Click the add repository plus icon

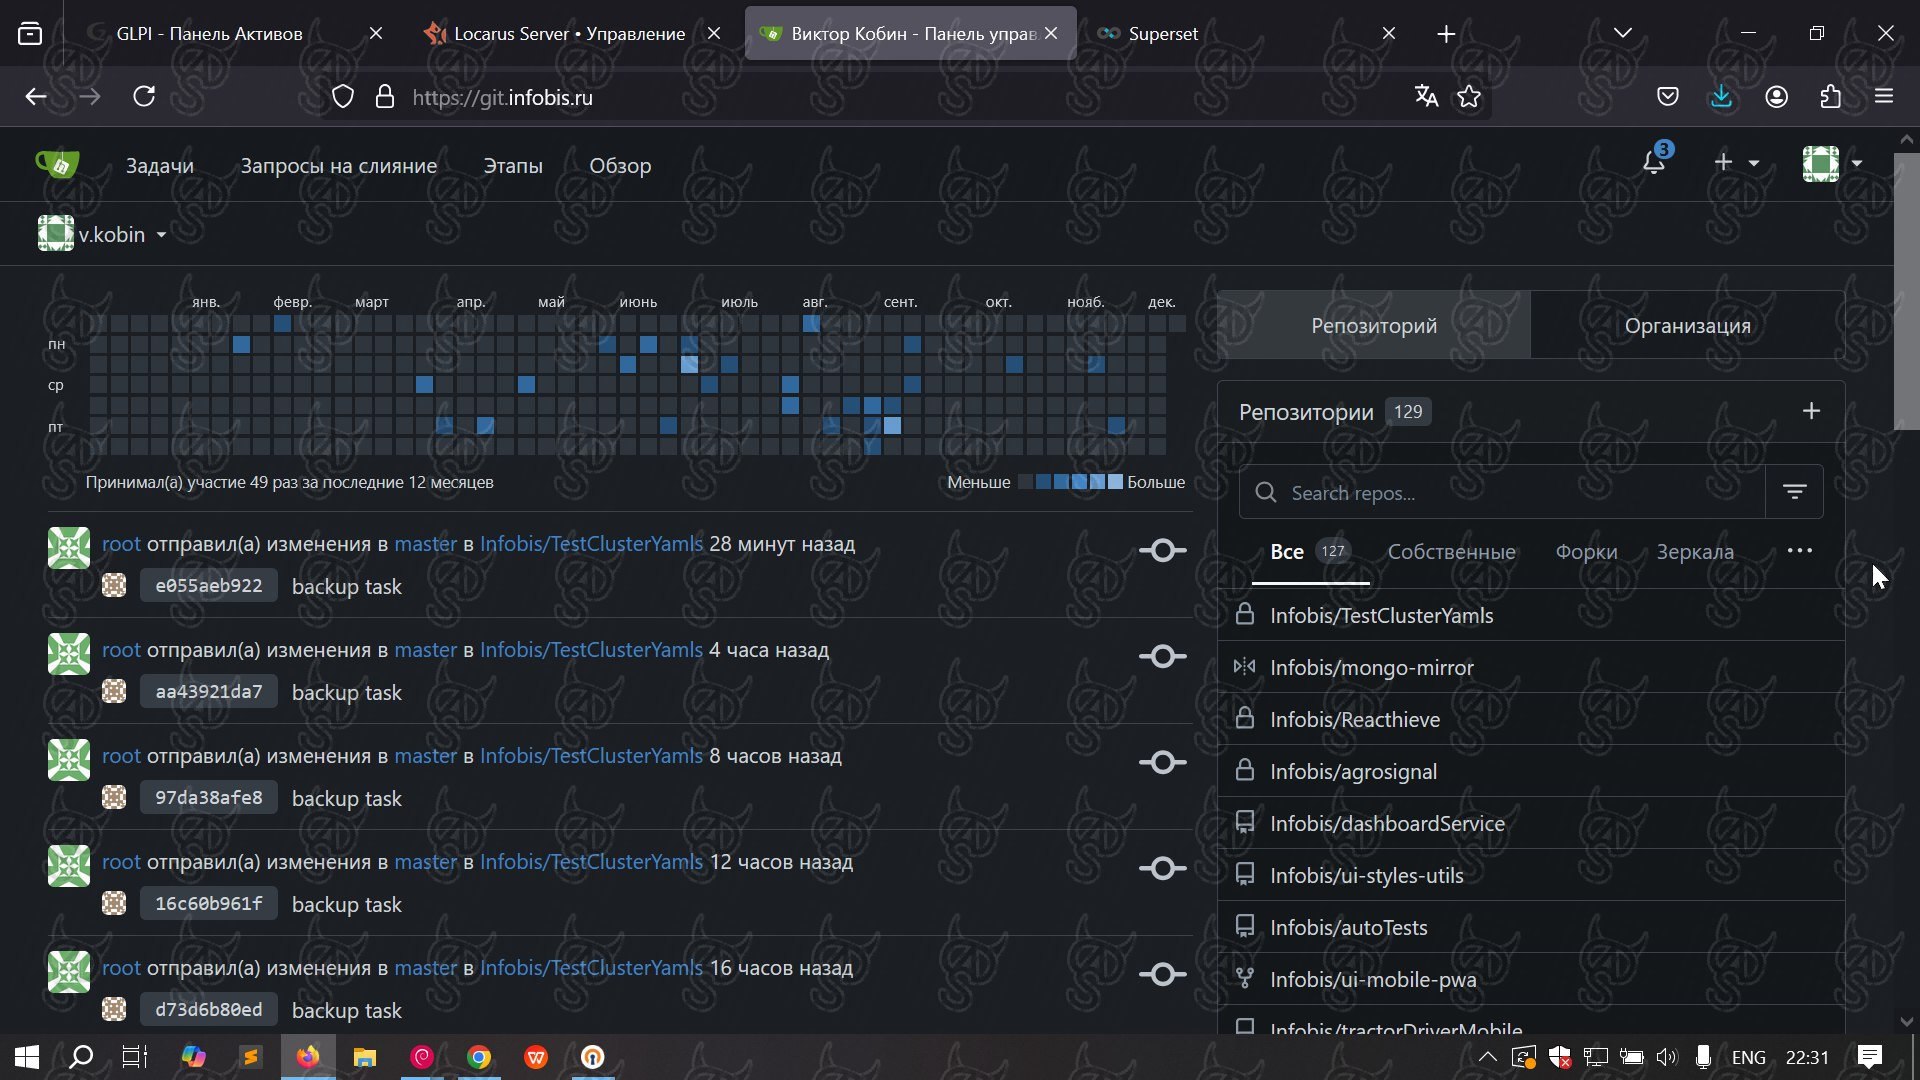[x=1811, y=411]
